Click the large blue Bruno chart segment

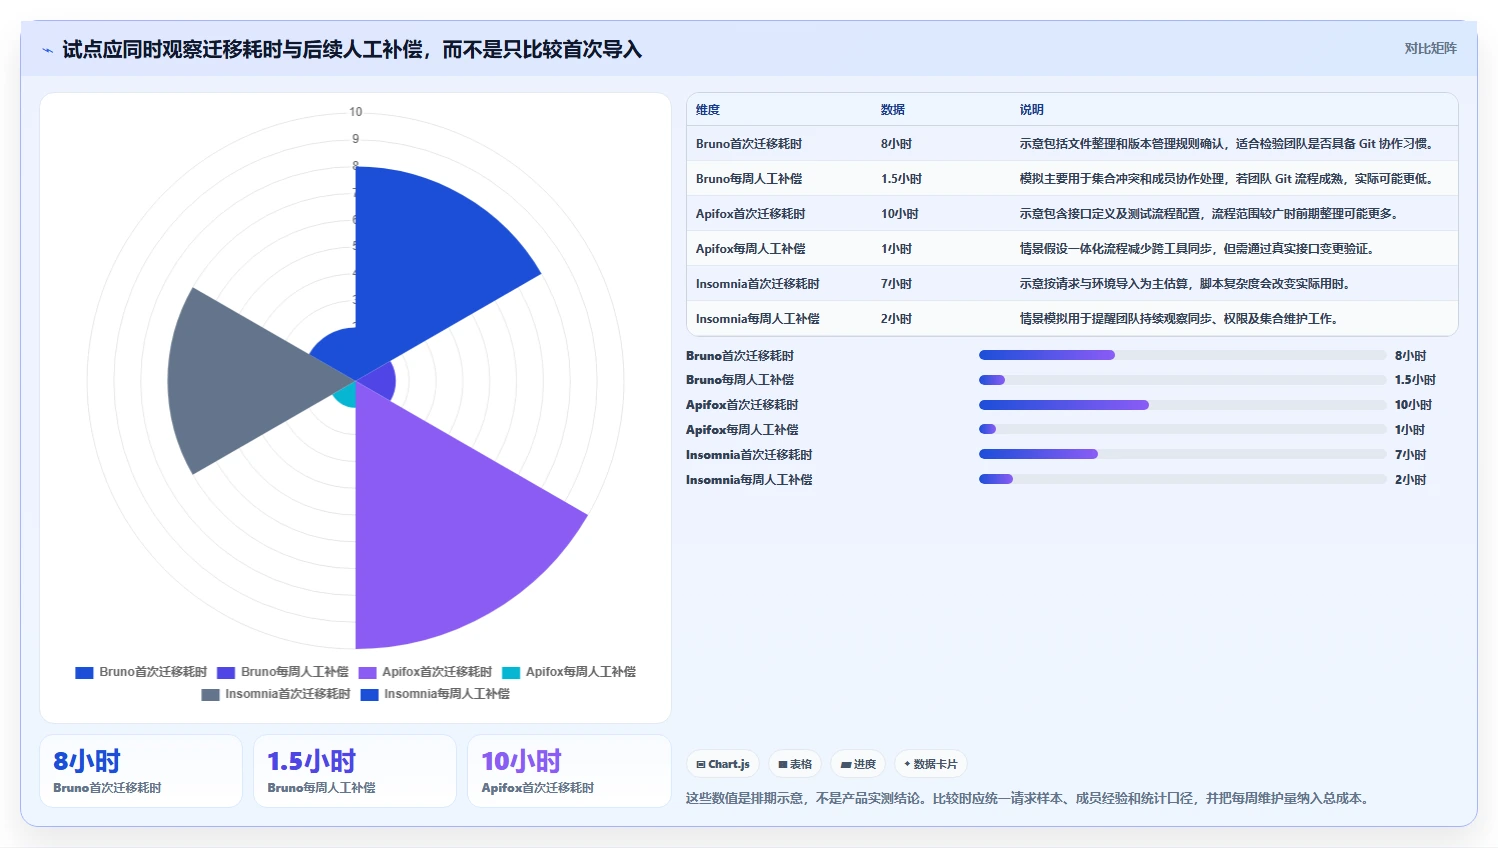430,270
